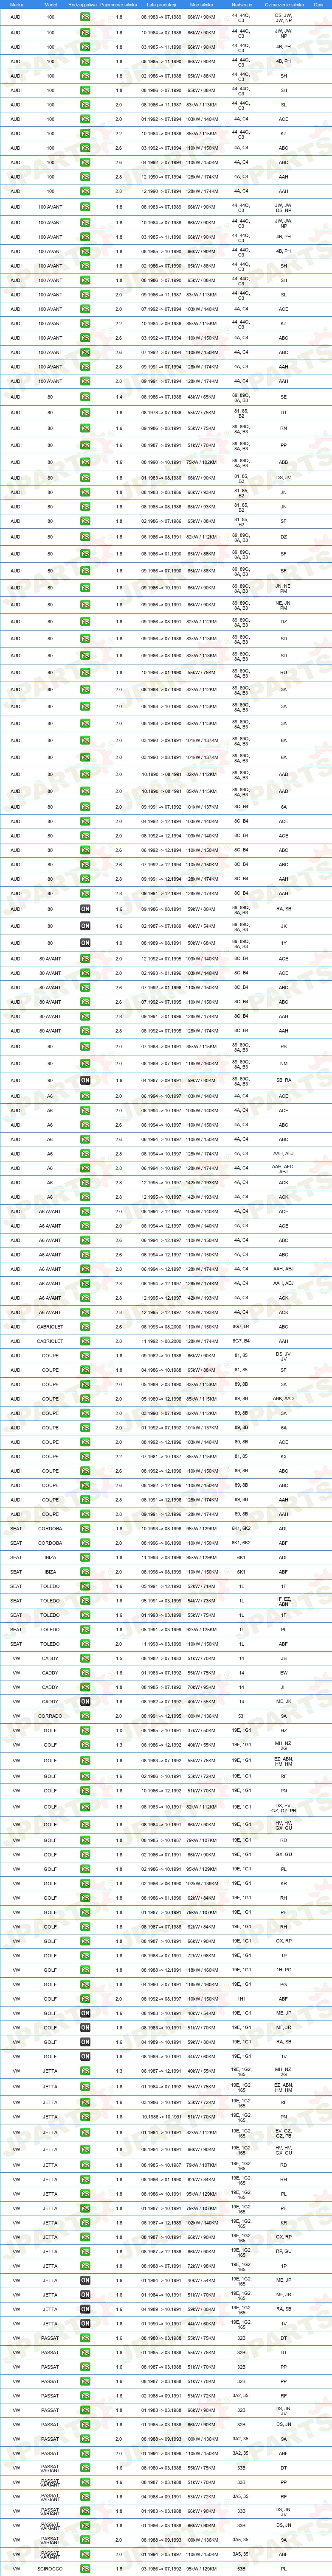The image size is (332, 2576).
Task: Click engine code AAH in the AUDI CABRIOLET row
Action: click(283, 1341)
